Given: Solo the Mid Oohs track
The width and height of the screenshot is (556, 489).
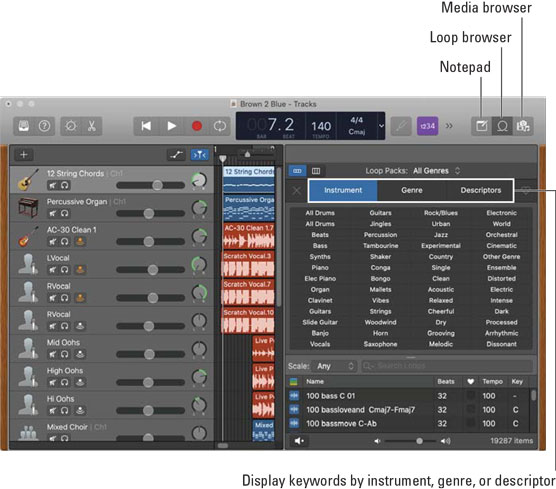Looking at the screenshot, I should pyautogui.click(x=65, y=354).
